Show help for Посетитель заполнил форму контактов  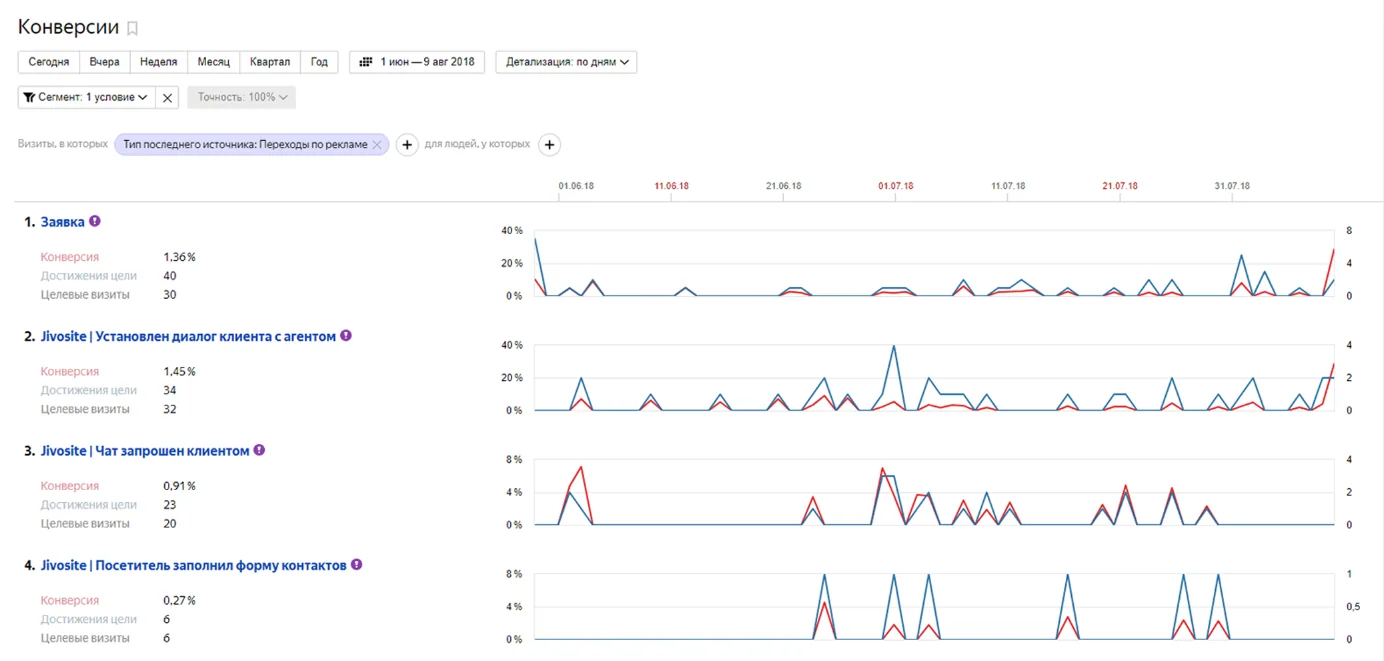pyautogui.click(x=356, y=565)
